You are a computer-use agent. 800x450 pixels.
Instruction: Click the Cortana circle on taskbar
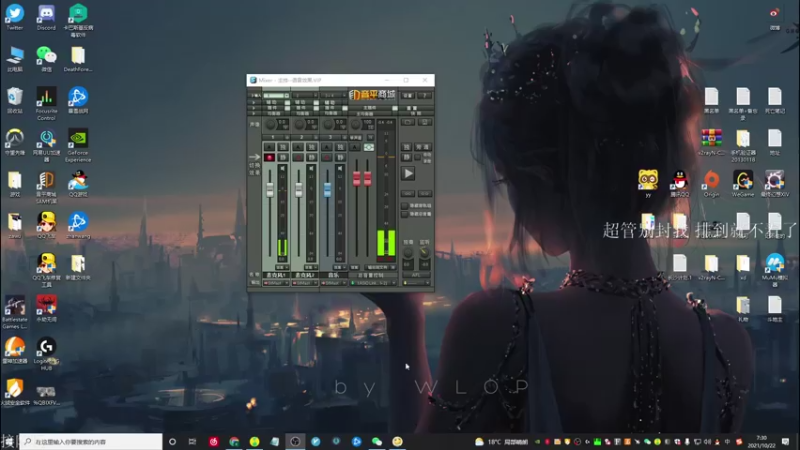pos(172,441)
